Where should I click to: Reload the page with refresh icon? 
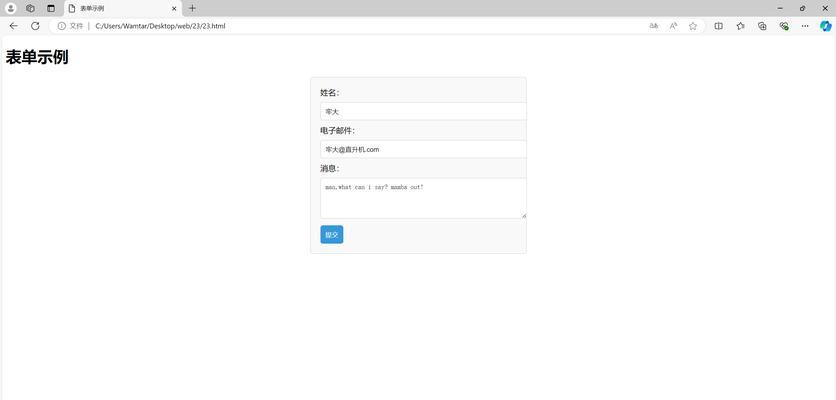(35, 26)
